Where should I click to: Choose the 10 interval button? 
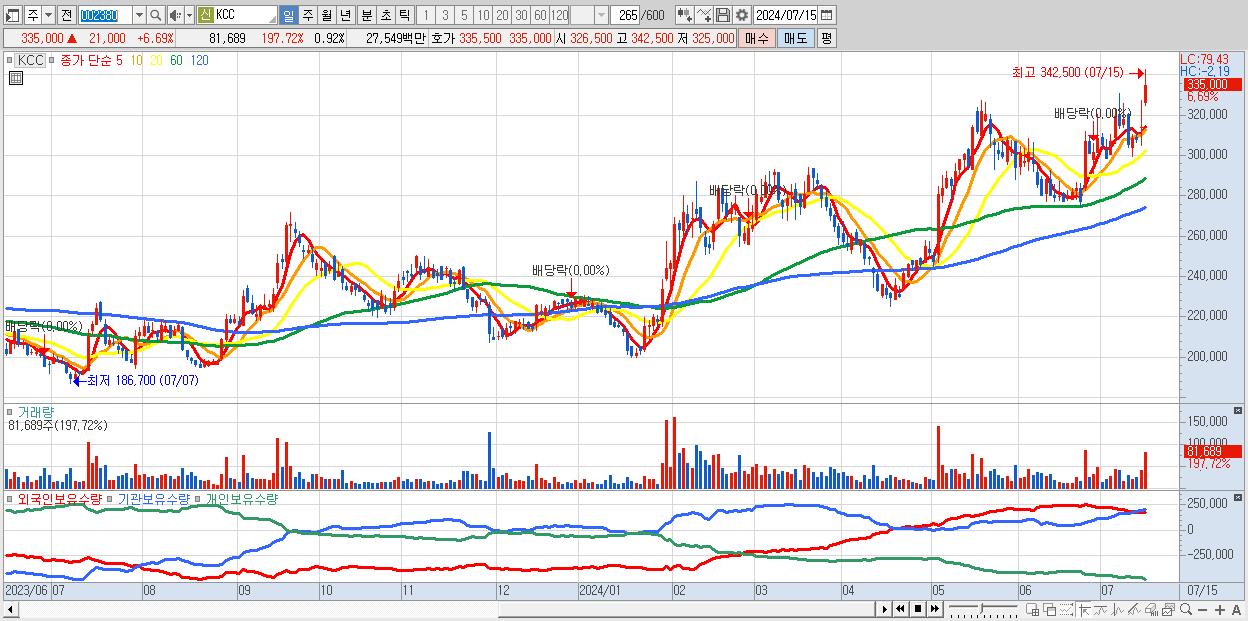(483, 15)
